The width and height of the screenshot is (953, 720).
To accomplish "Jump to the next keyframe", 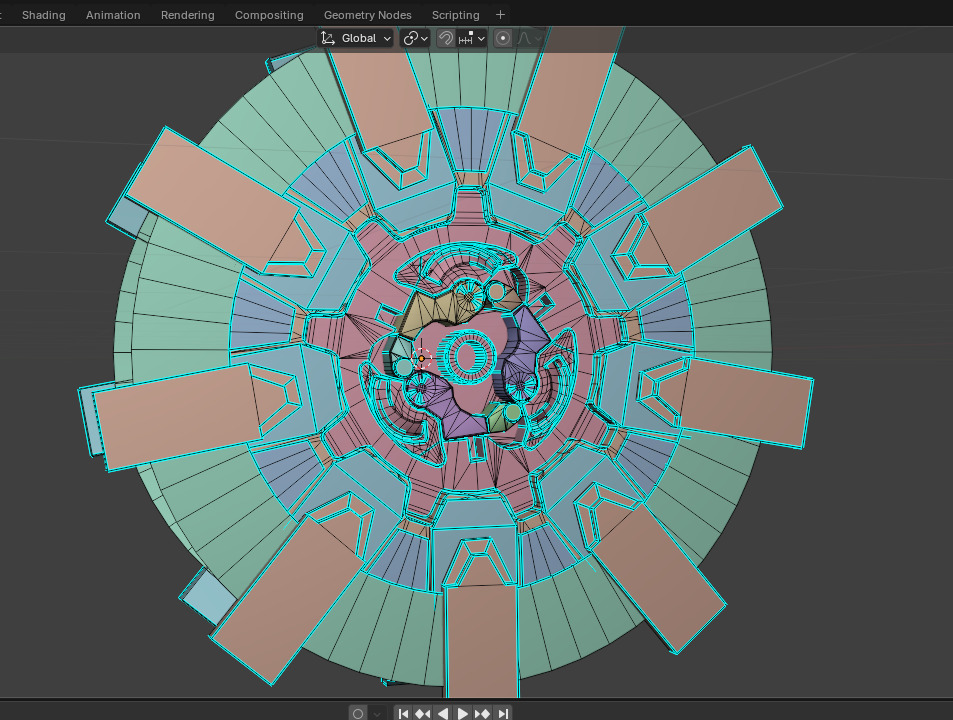I will pos(483,713).
